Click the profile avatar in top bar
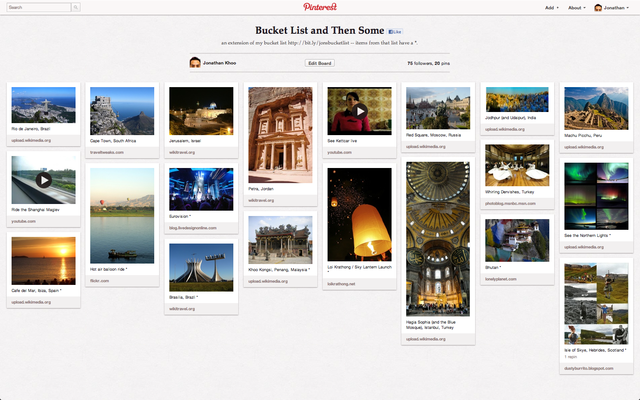640x400 pixels. [x=599, y=7]
